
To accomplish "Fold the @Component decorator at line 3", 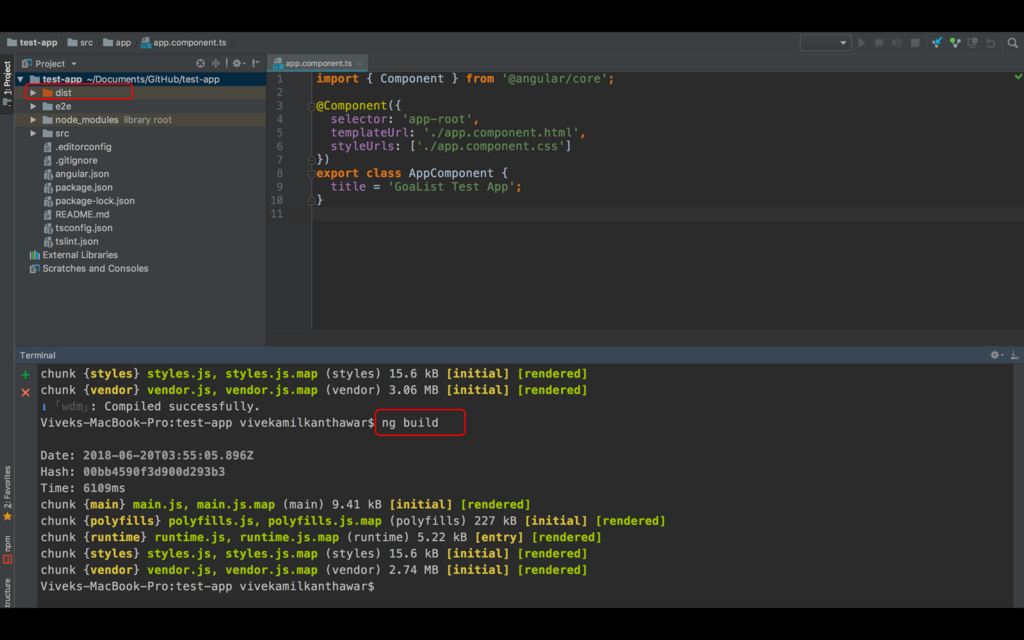I will coord(312,106).
